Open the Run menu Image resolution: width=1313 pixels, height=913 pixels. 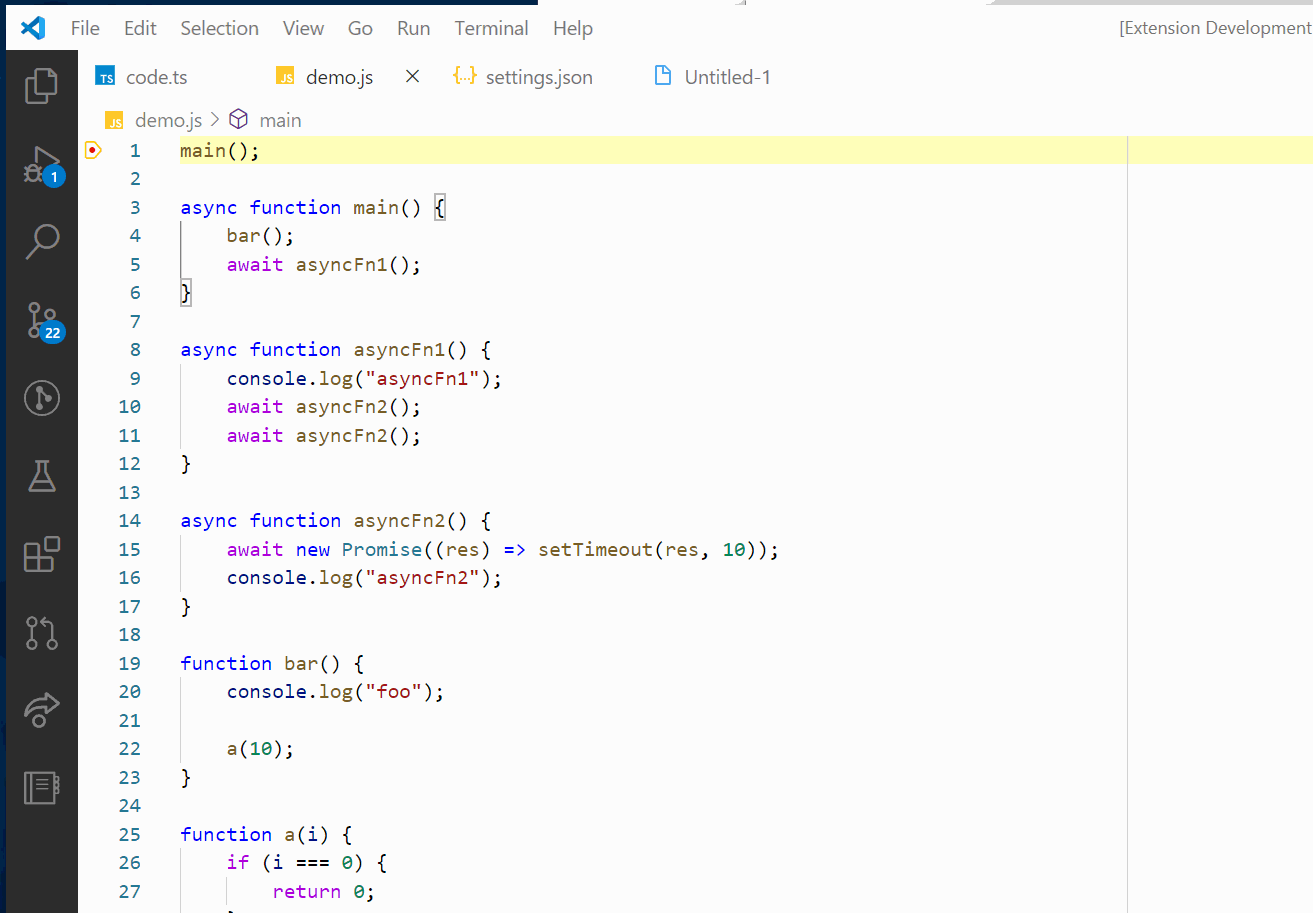(413, 28)
